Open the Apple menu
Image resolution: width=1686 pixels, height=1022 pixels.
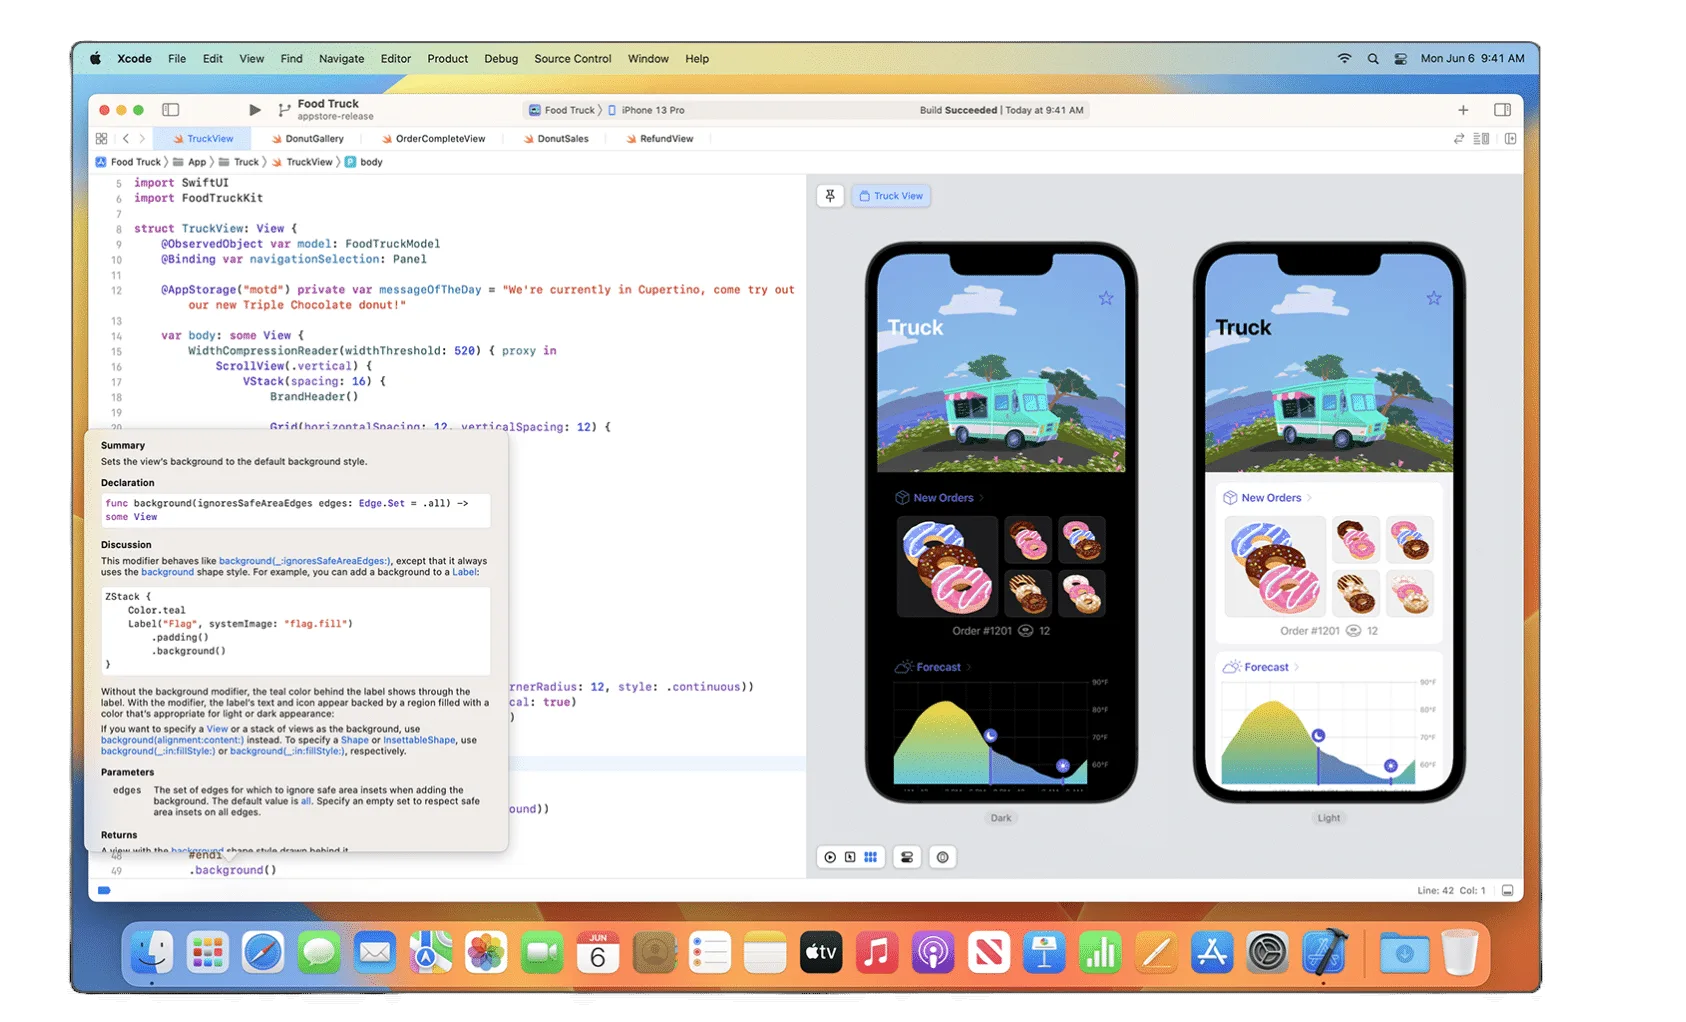click(x=96, y=59)
